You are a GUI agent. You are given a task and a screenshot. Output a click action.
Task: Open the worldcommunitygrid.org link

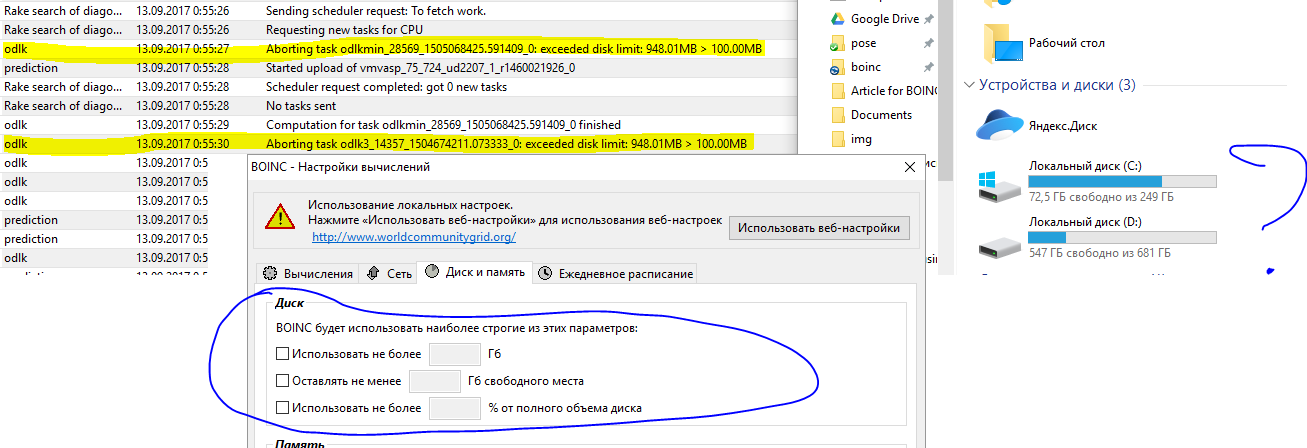pyautogui.click(x=414, y=237)
